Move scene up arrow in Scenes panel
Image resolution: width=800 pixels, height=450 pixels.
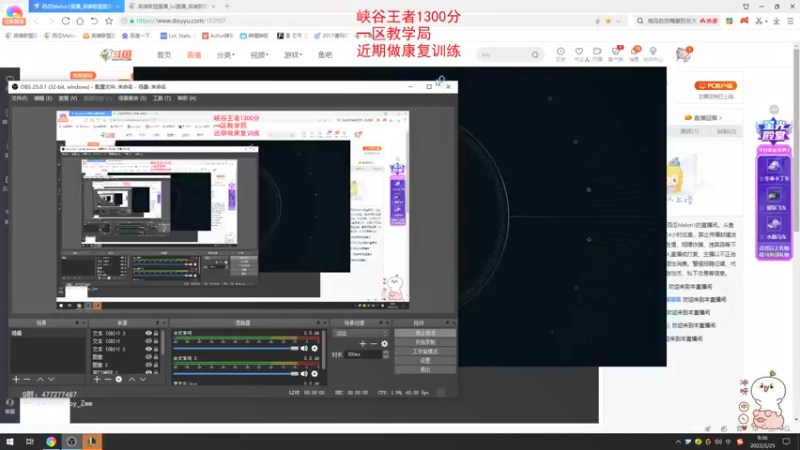40,380
